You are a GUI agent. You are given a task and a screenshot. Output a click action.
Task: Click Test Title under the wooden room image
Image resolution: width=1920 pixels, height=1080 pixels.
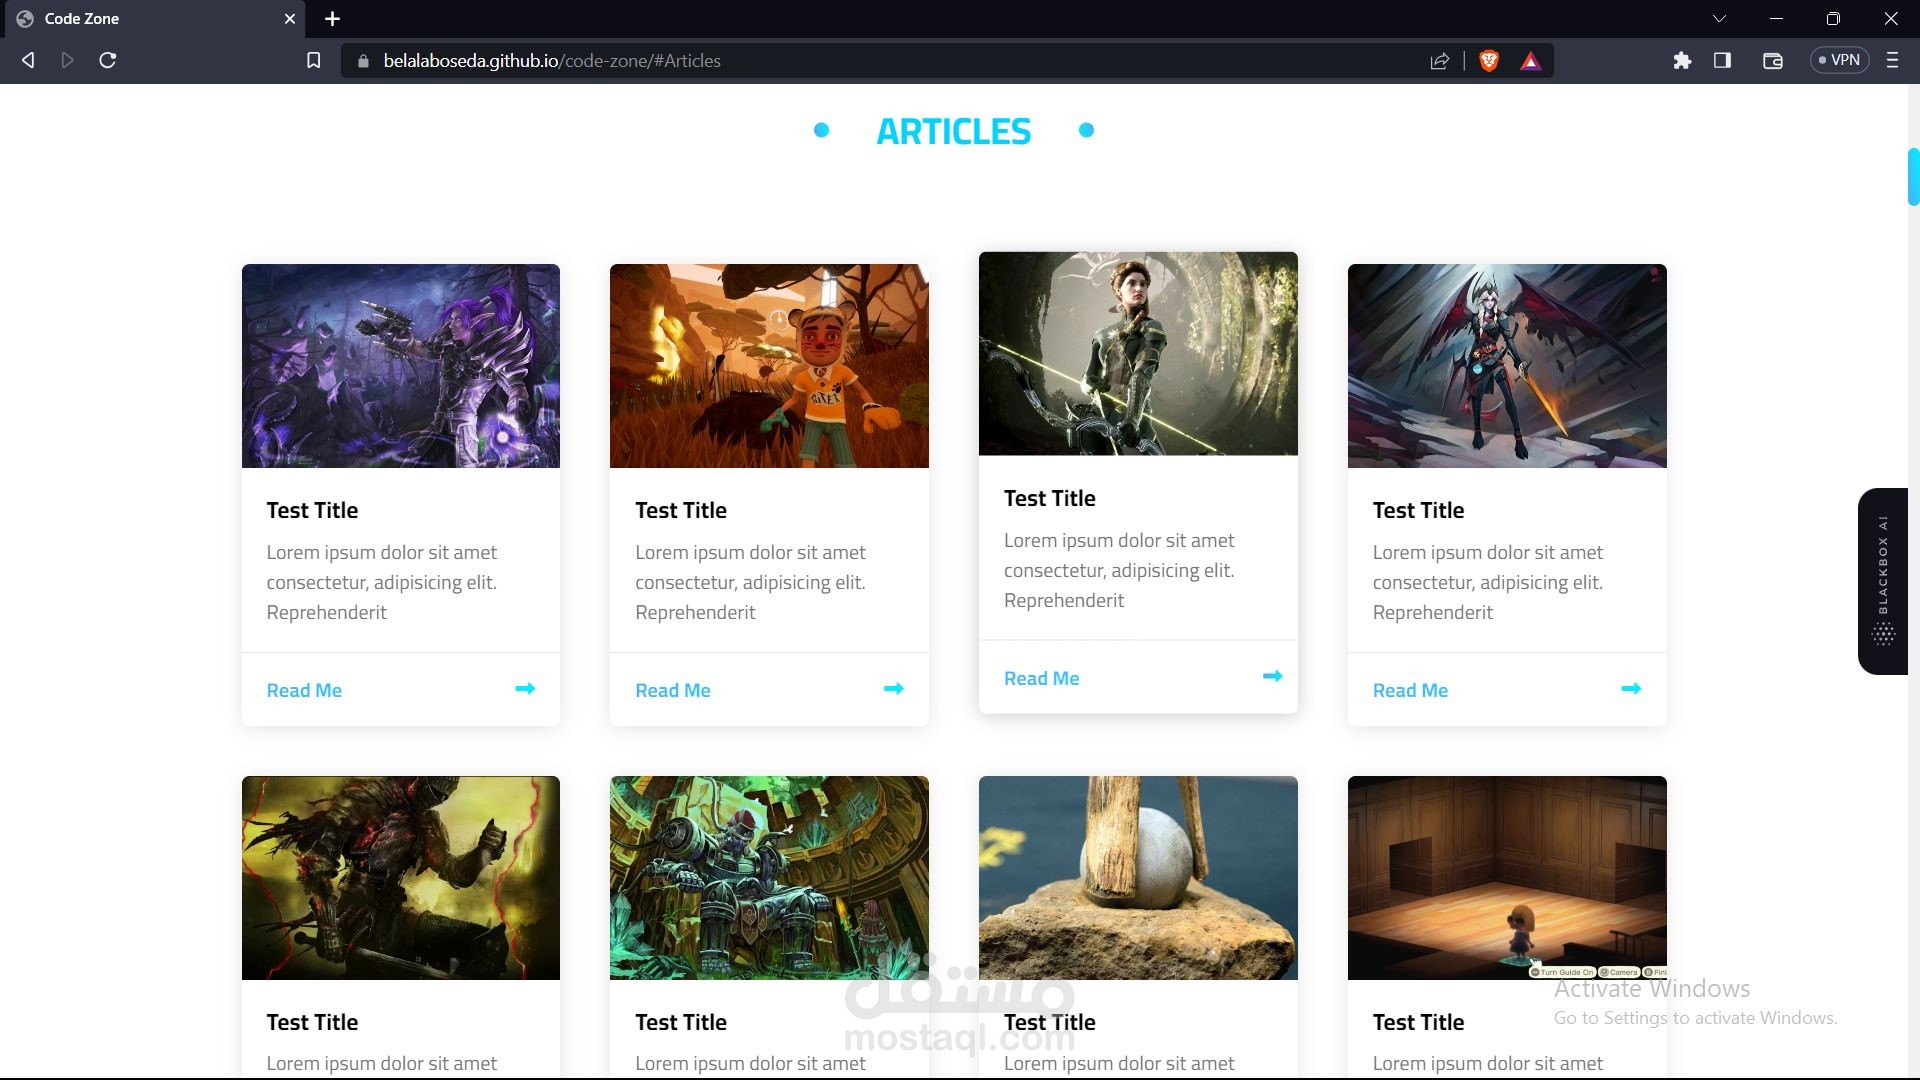[x=1418, y=1023]
